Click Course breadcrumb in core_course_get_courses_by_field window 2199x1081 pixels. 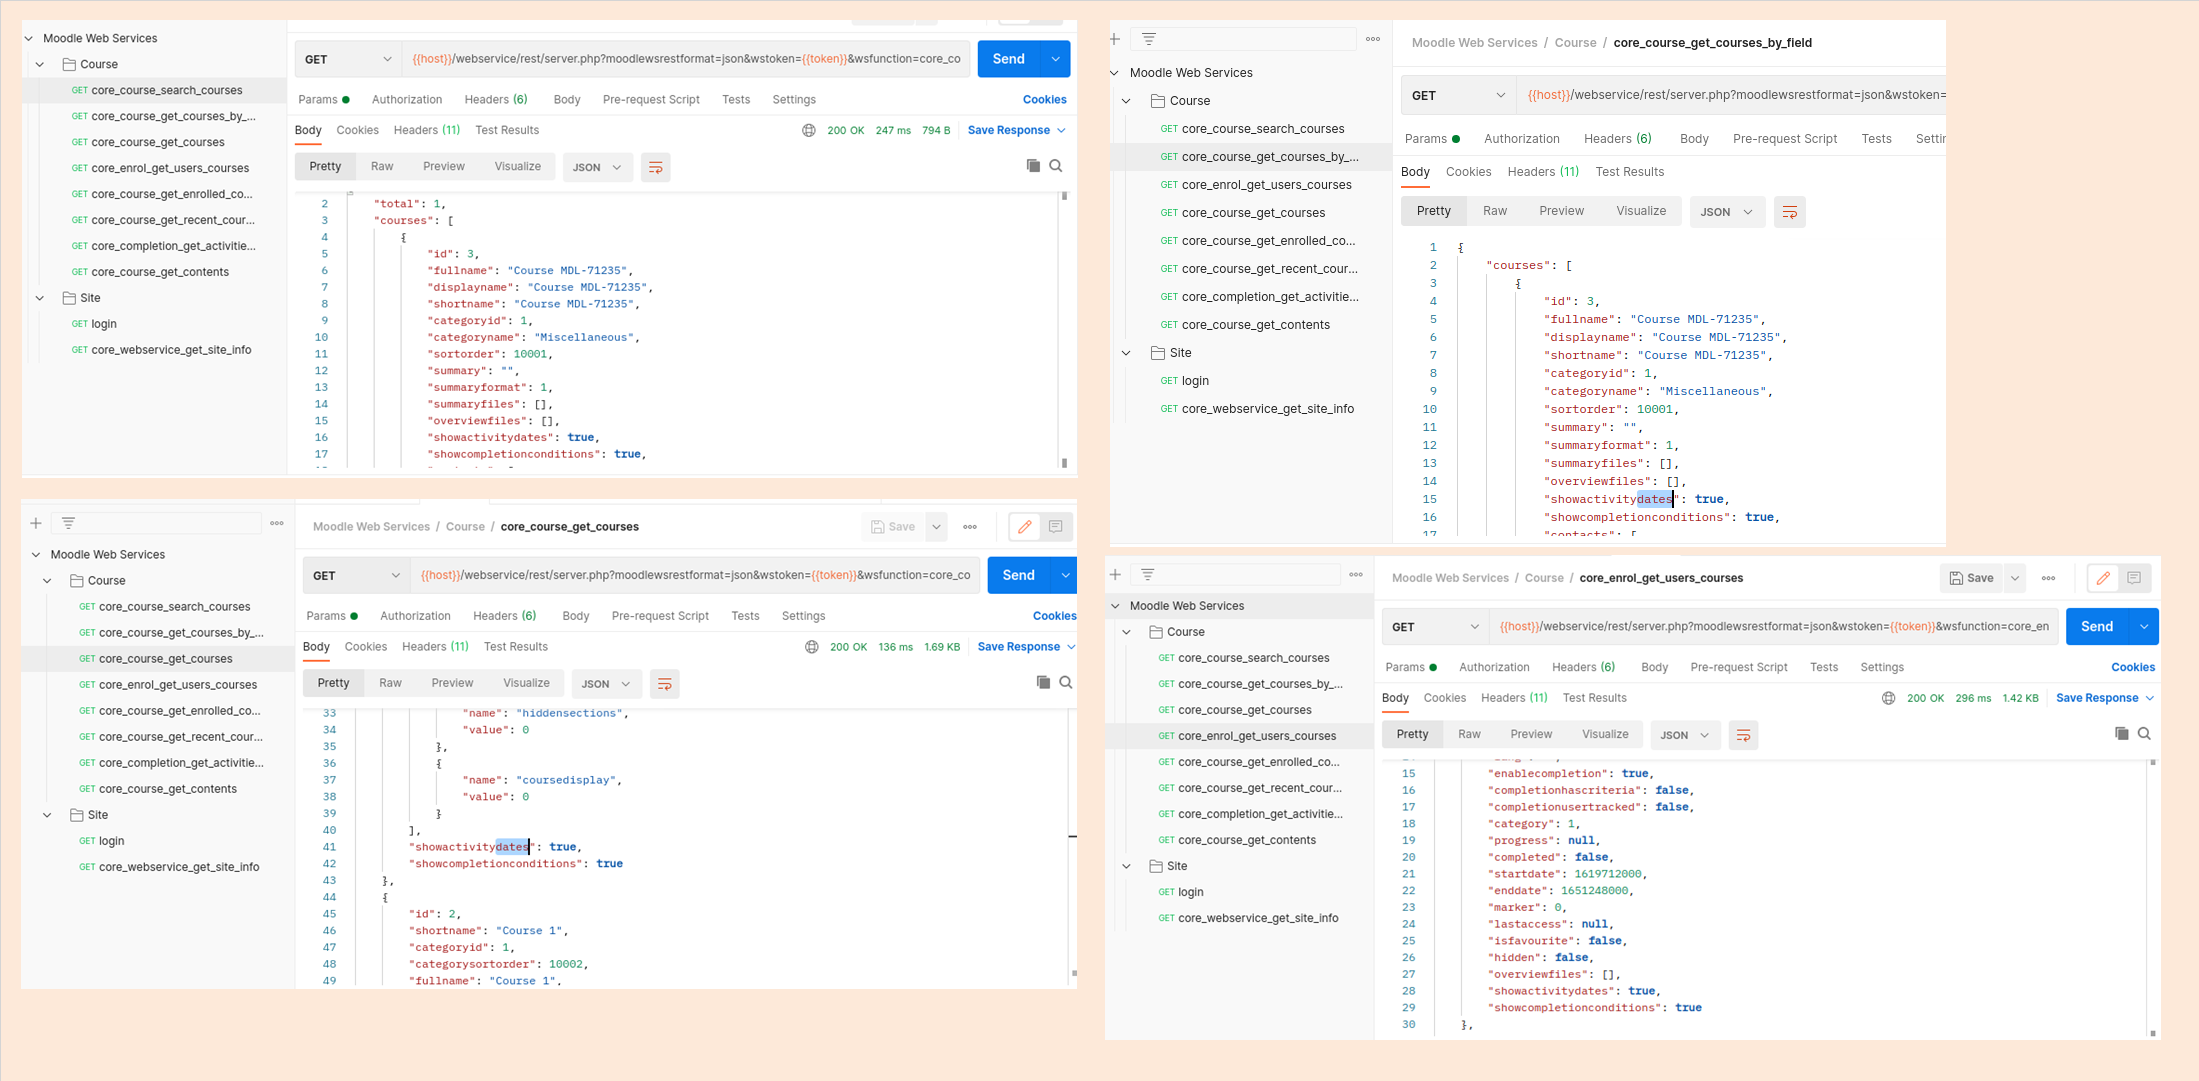(1575, 43)
